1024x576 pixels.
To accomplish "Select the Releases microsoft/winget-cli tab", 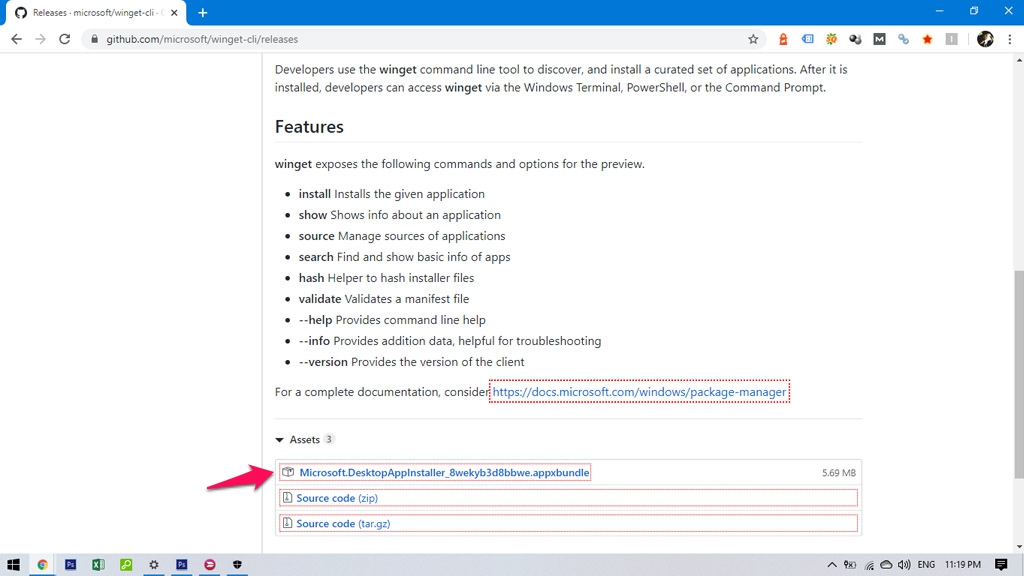I will tap(96, 12).
